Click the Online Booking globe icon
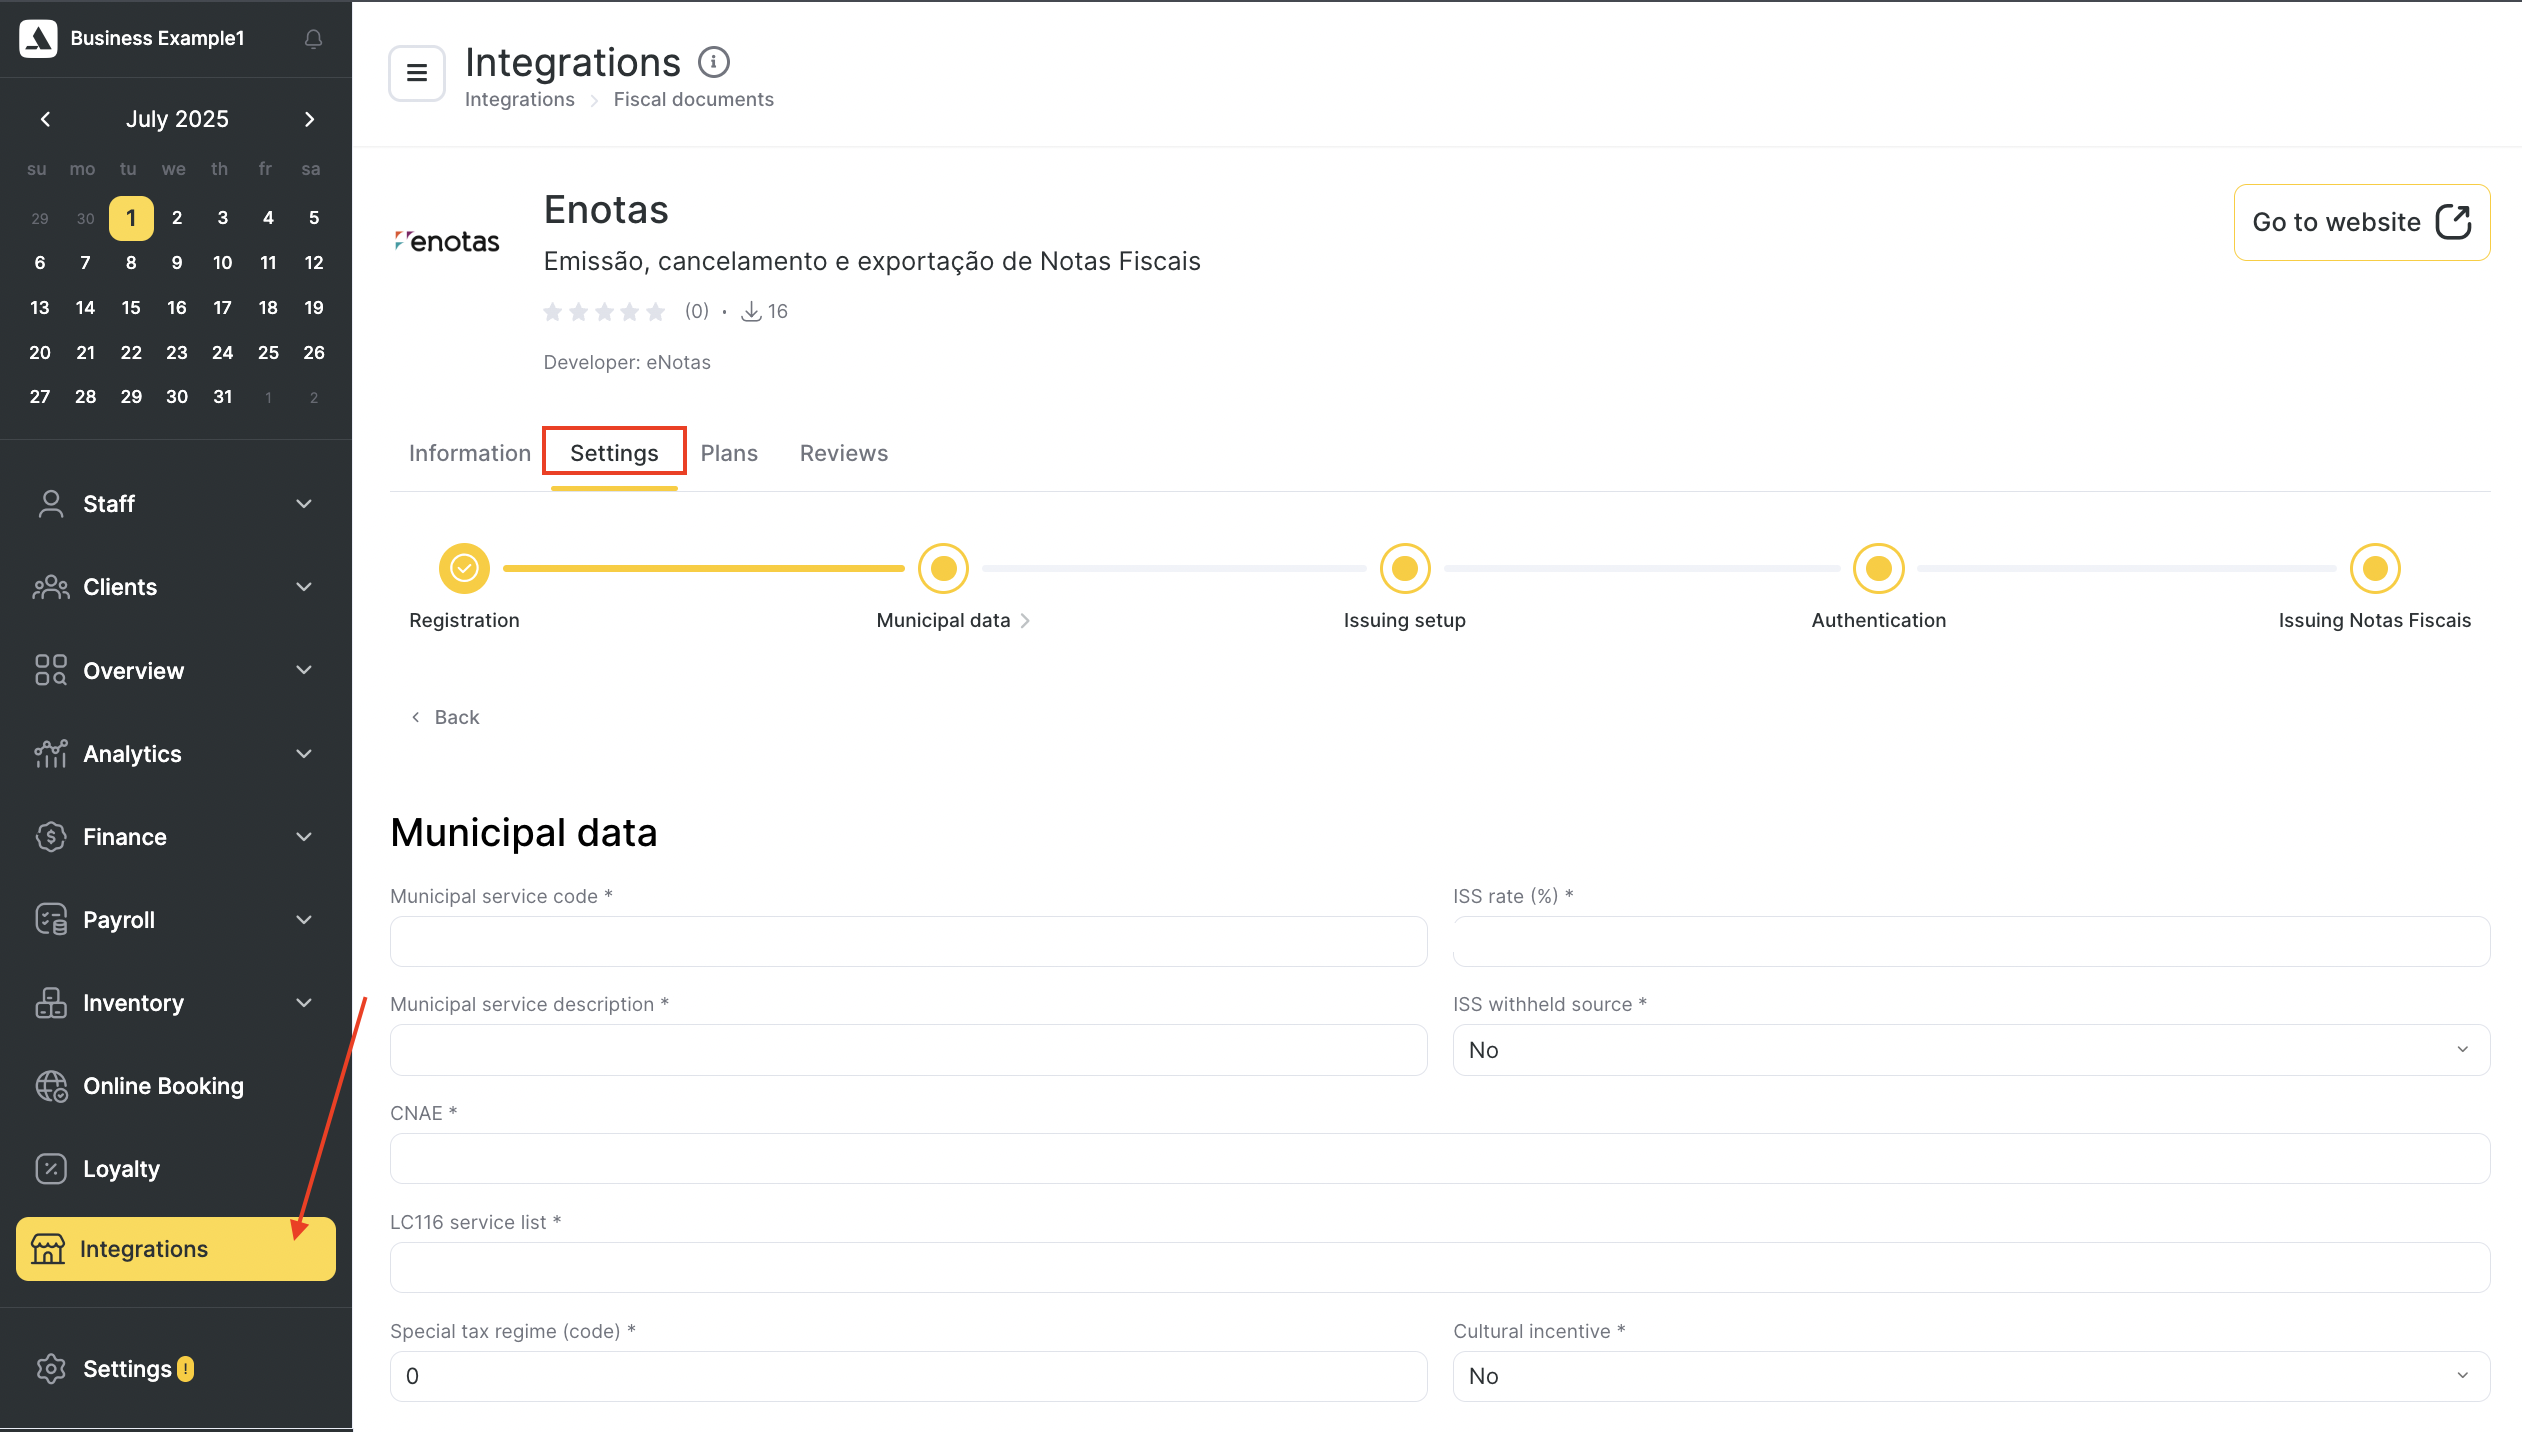 pyautogui.click(x=50, y=1085)
